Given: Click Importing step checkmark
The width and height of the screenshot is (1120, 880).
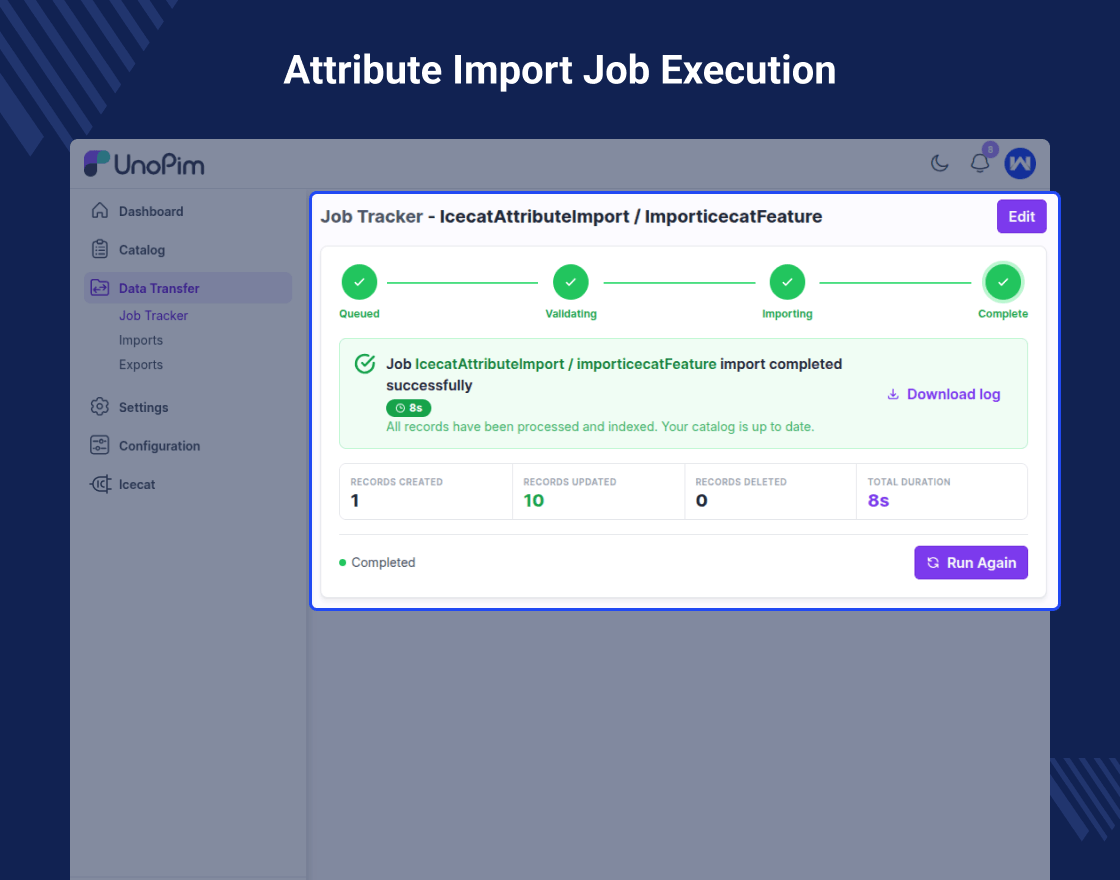Looking at the screenshot, I should point(787,282).
